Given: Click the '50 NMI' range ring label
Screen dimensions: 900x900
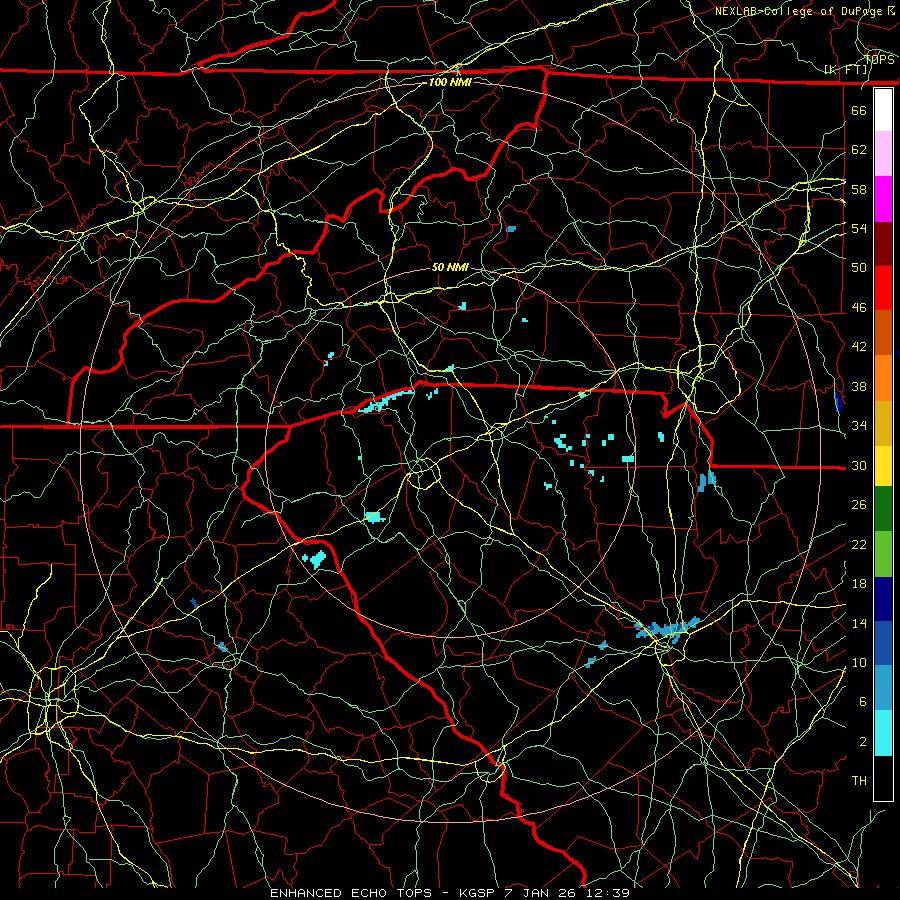Looking at the screenshot, I should [450, 267].
